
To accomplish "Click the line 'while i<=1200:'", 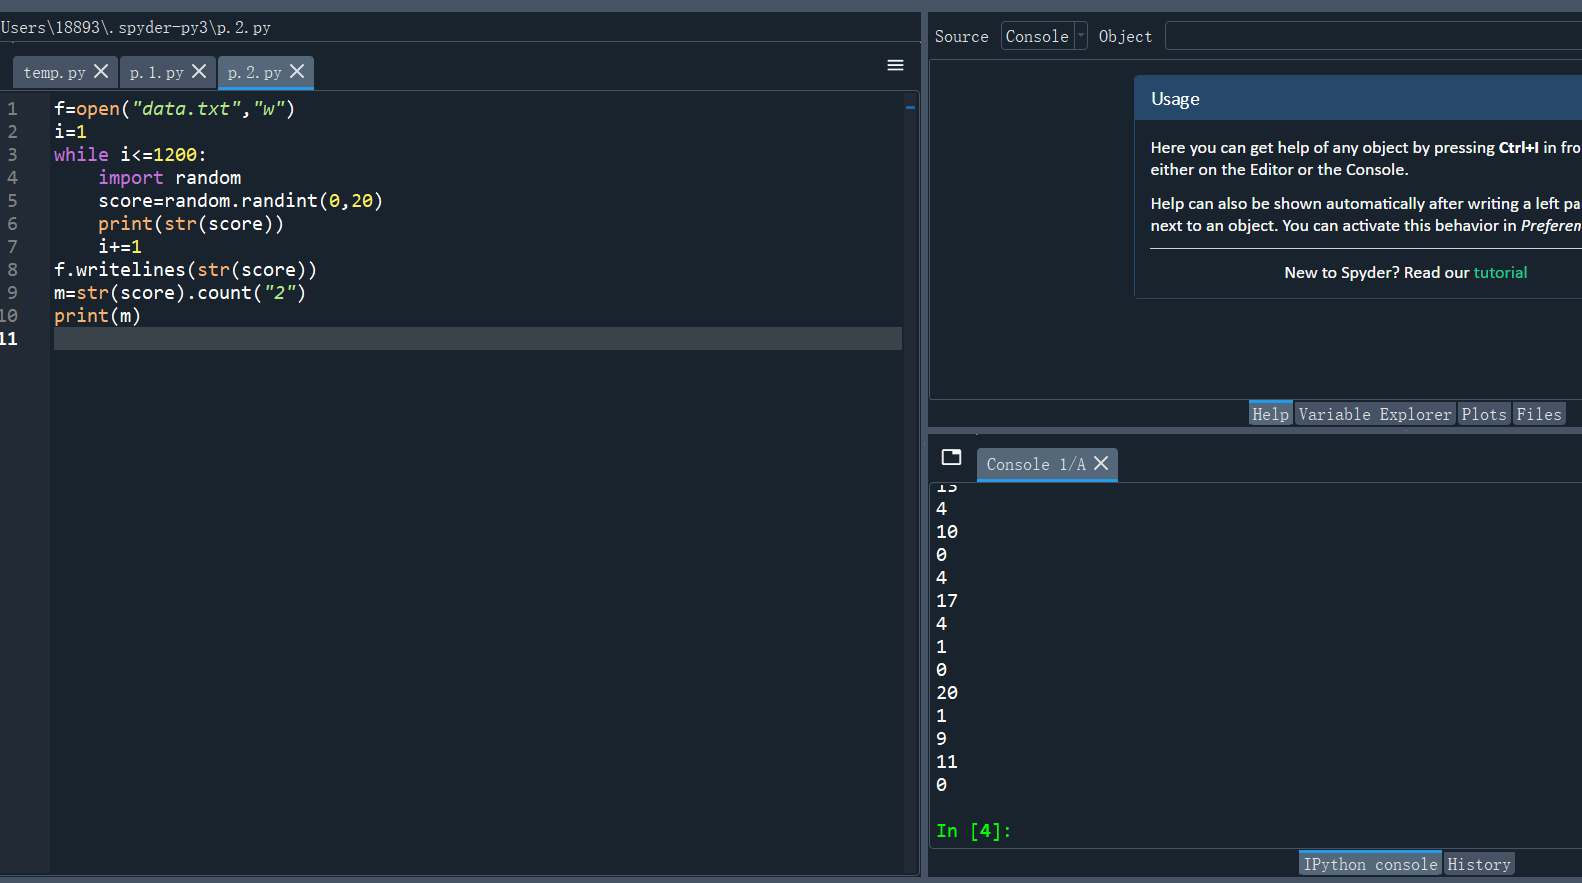I will point(130,155).
